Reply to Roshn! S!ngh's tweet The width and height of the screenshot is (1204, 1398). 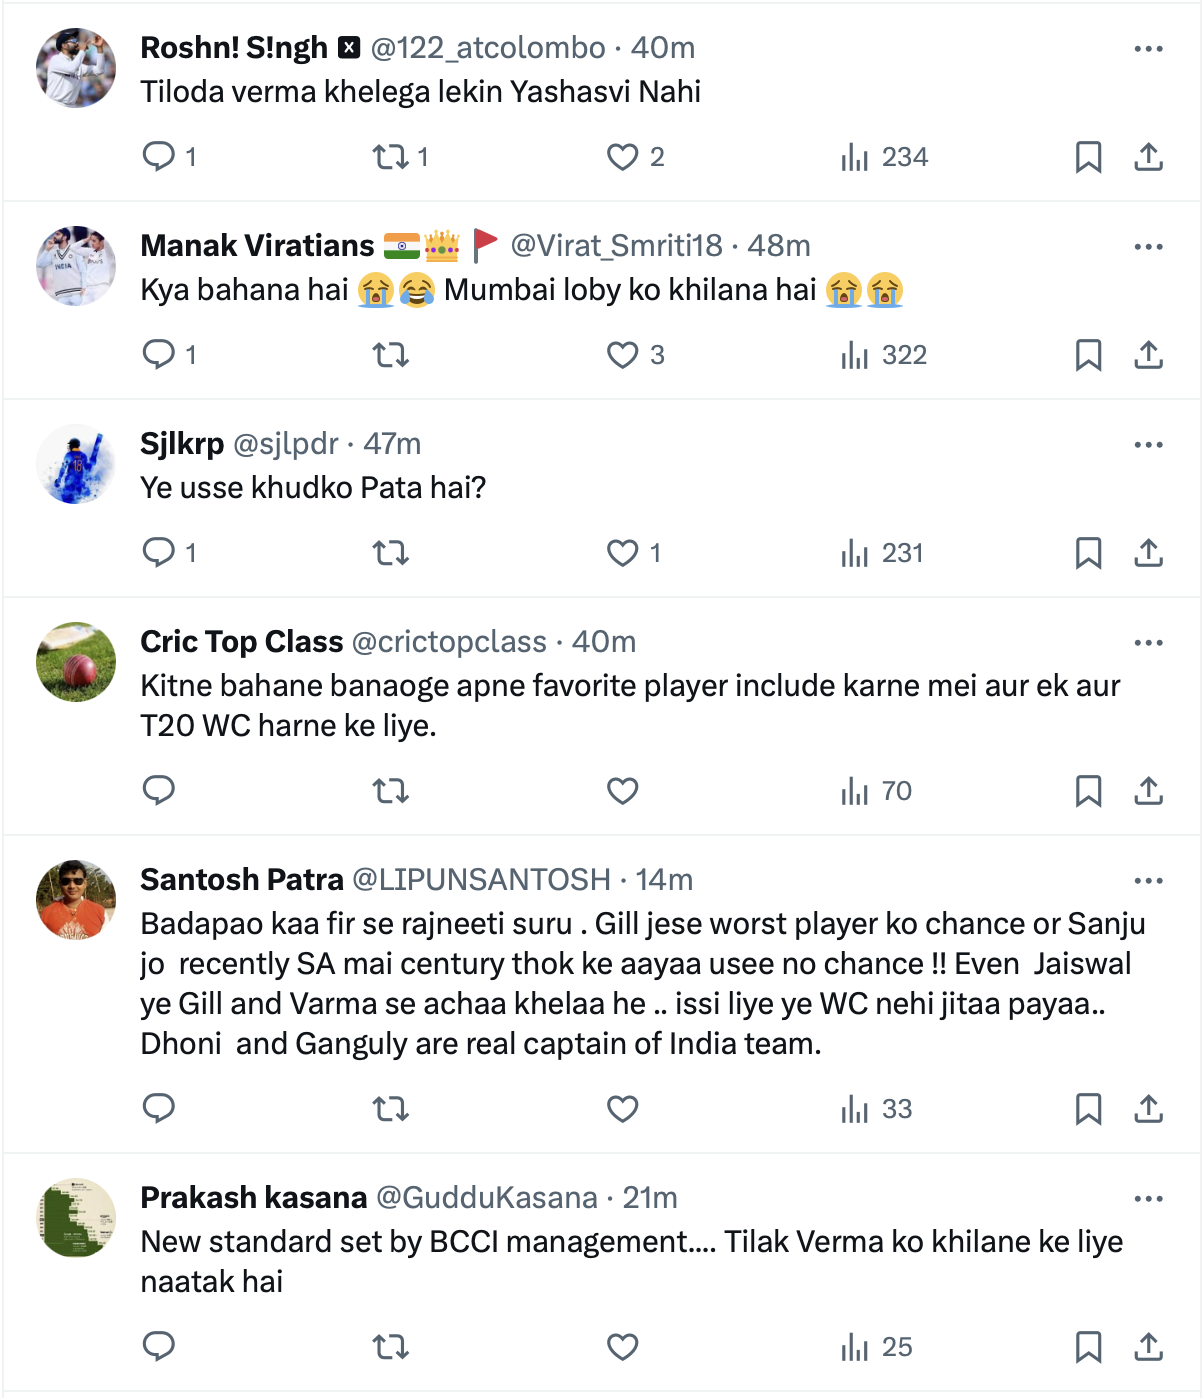click(x=159, y=157)
